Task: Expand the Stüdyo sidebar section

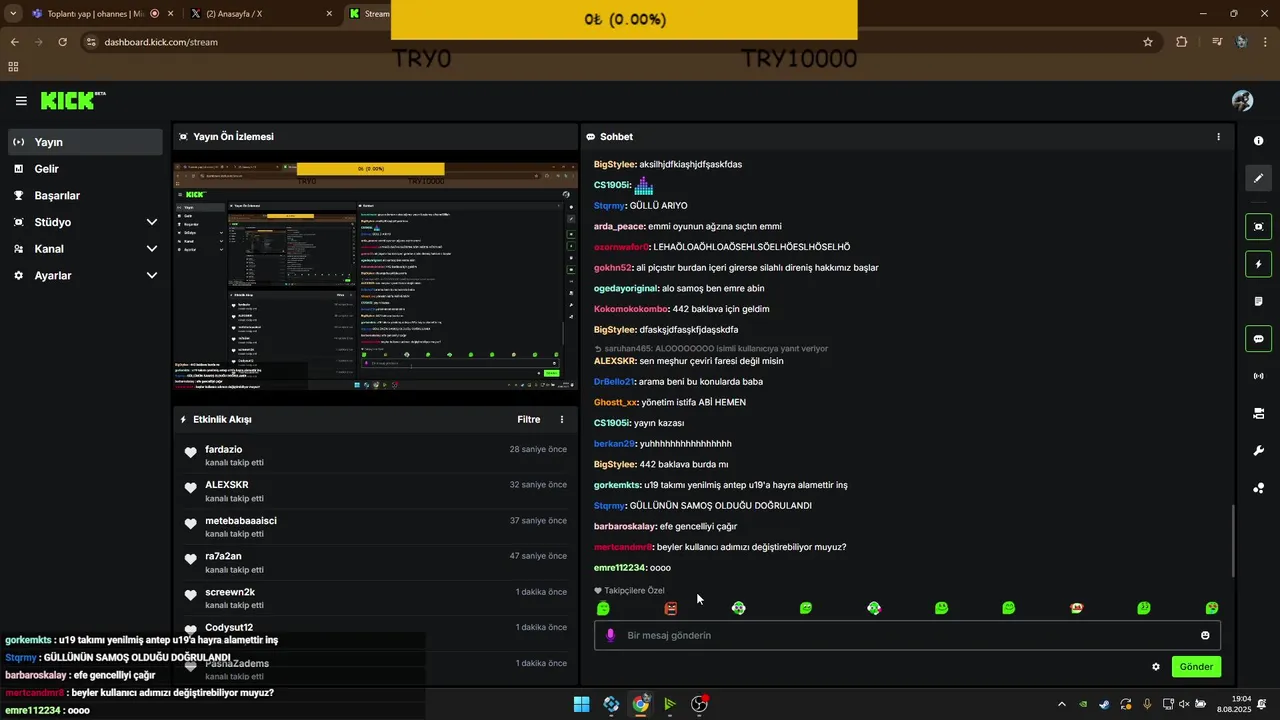Action: (x=152, y=222)
